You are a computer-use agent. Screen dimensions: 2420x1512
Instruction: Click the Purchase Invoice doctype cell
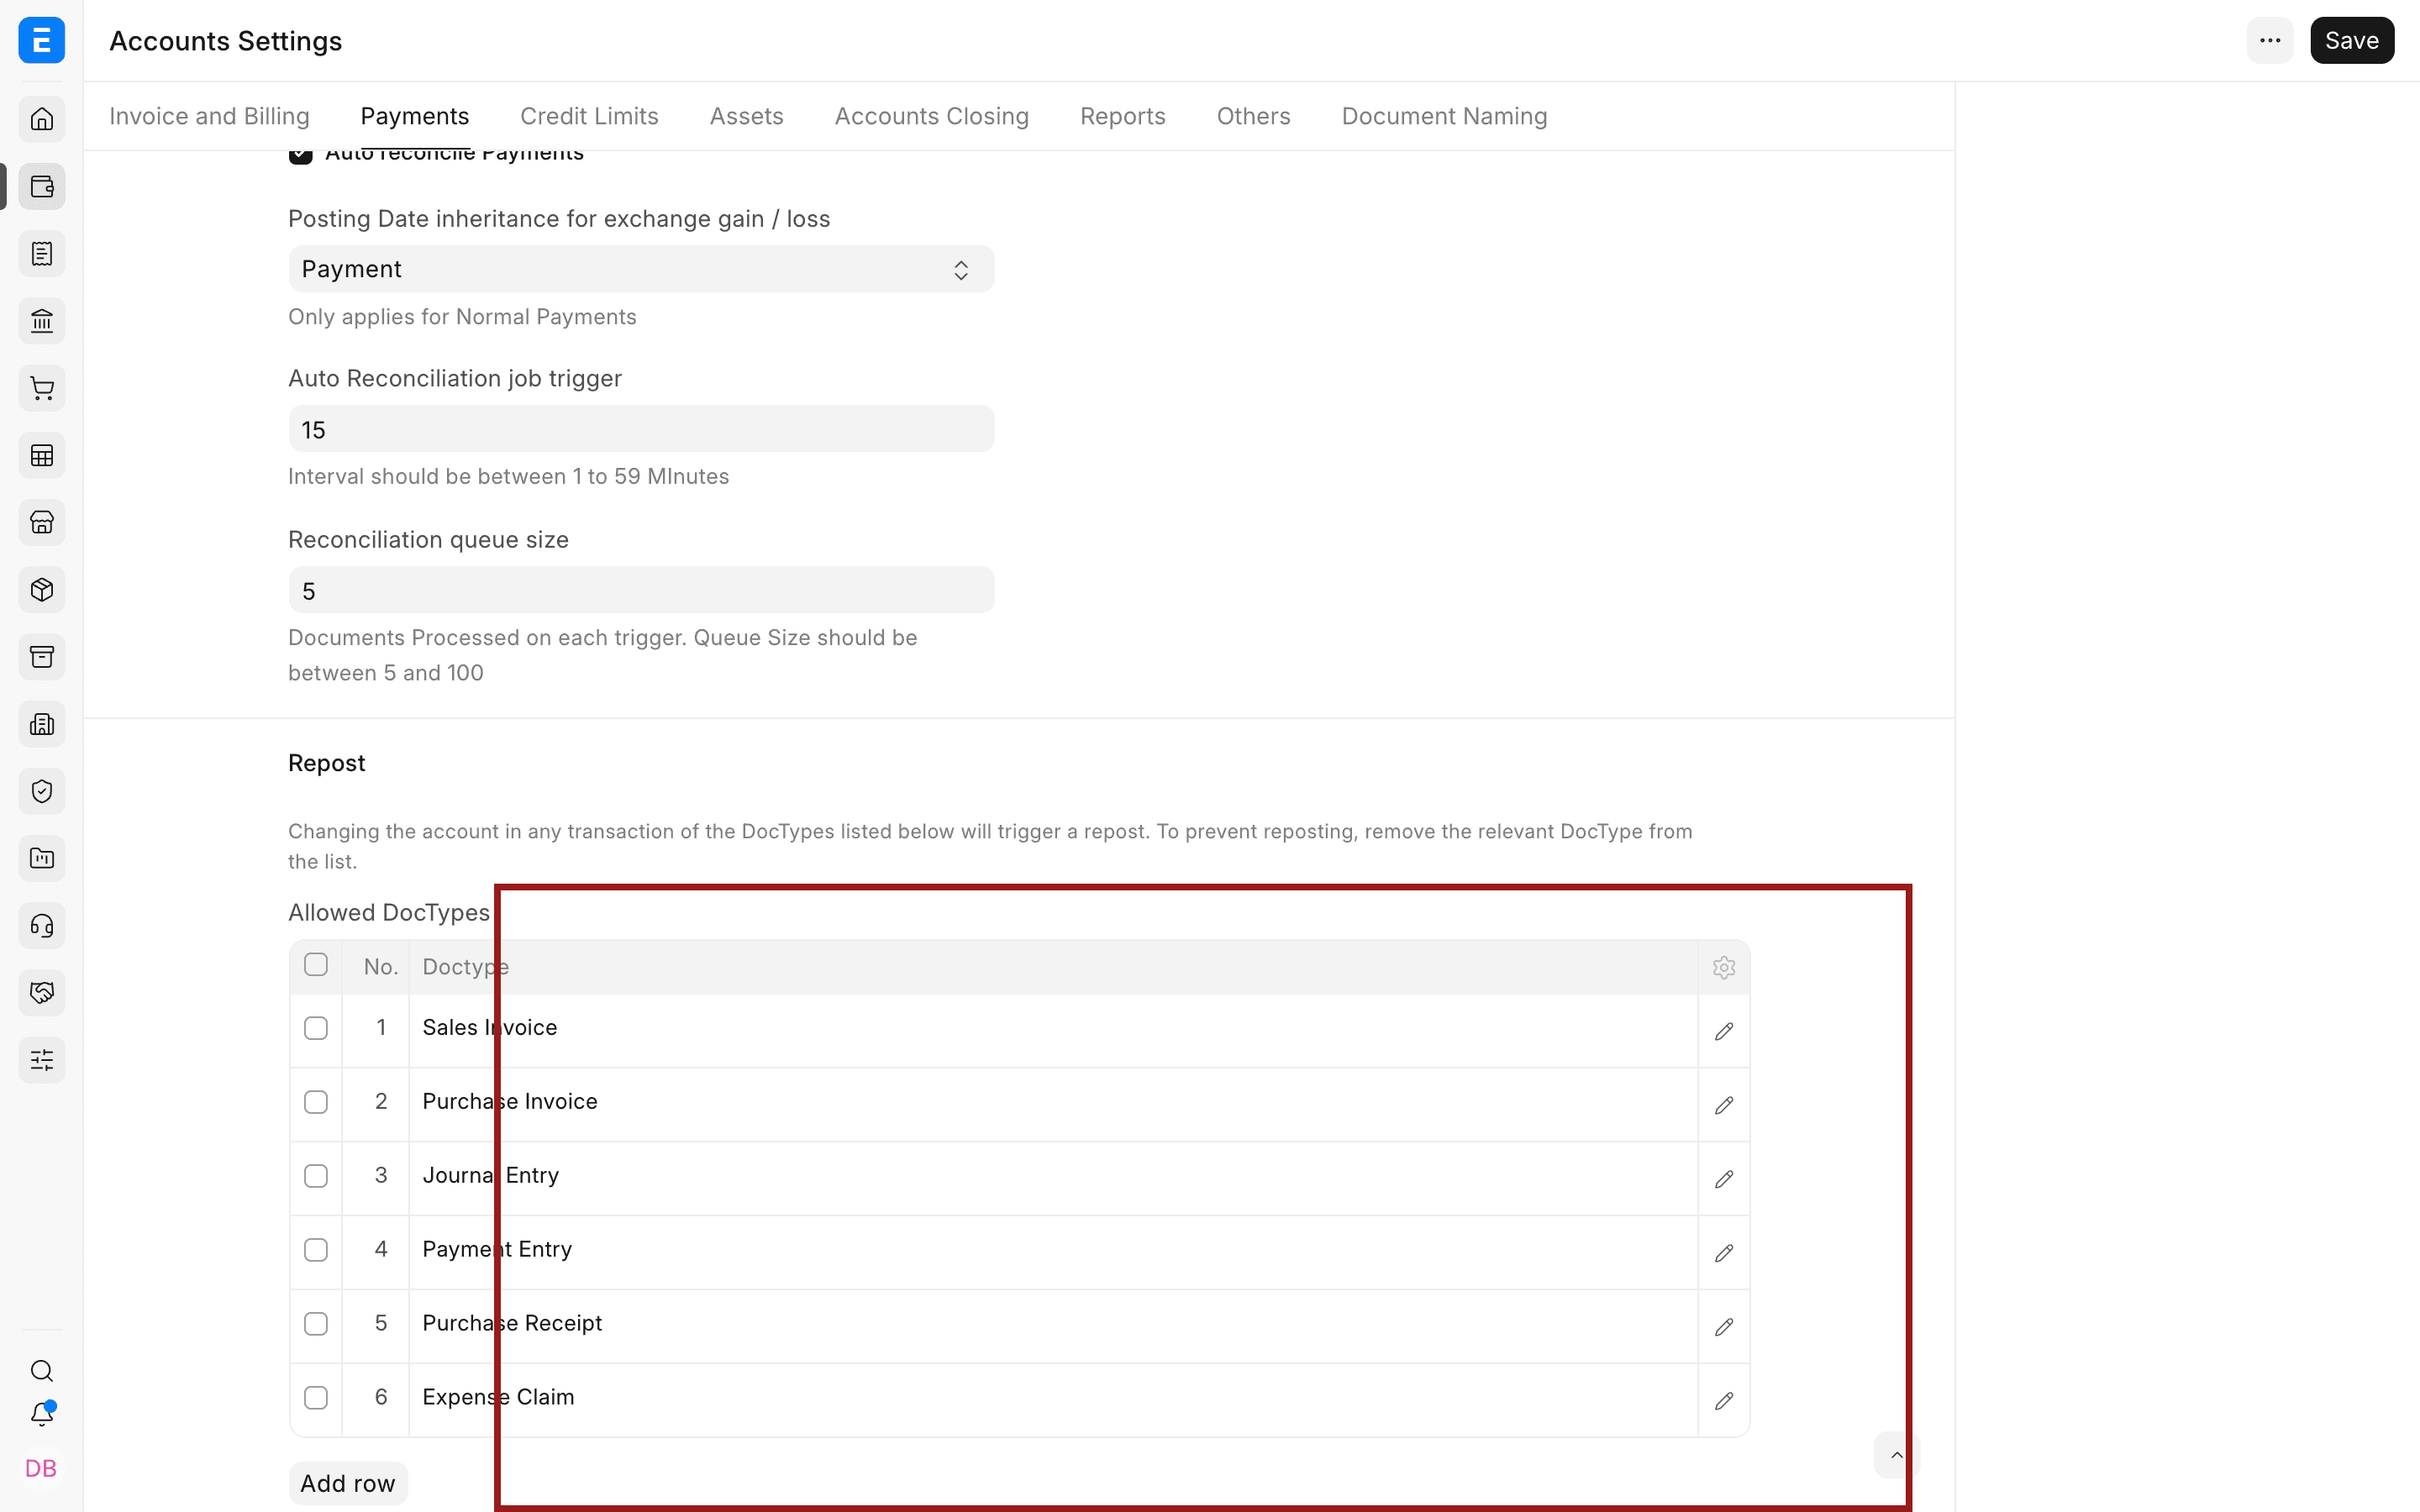1053,1103
